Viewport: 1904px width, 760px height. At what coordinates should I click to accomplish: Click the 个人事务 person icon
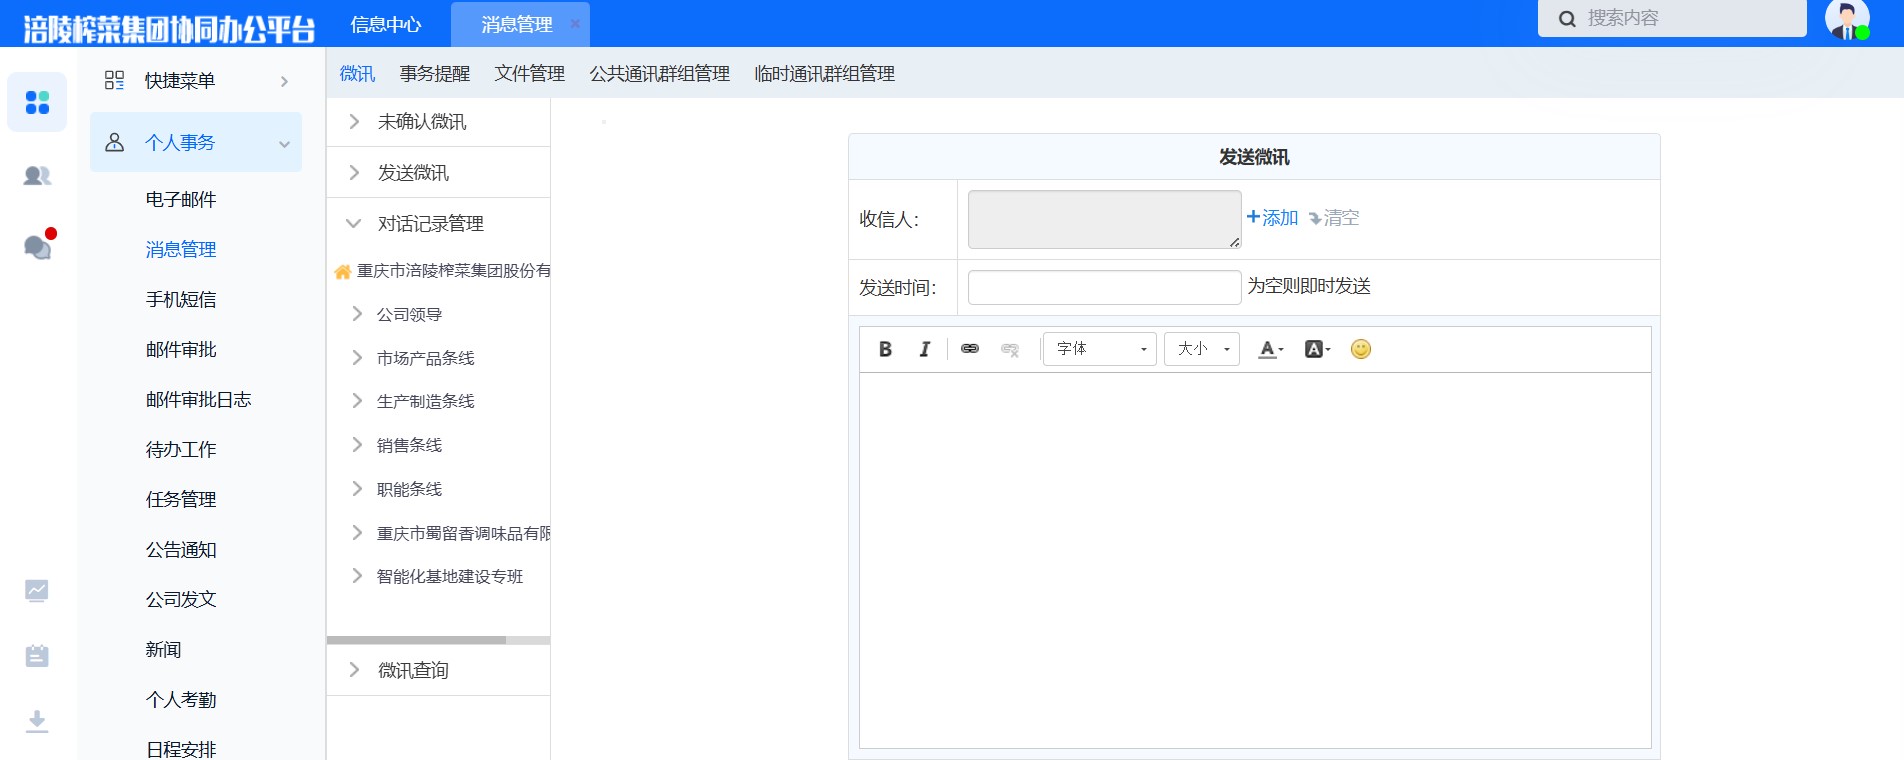115,142
